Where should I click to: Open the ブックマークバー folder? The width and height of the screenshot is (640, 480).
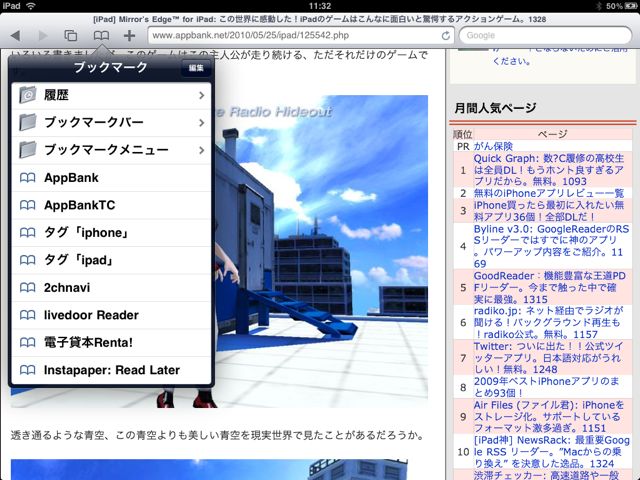pyautogui.click(x=111, y=122)
